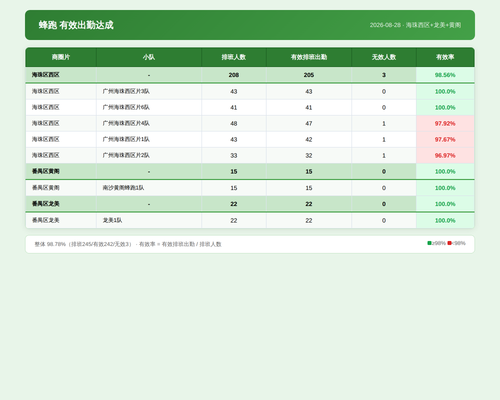Click the 无效人数 column header

coord(384,57)
